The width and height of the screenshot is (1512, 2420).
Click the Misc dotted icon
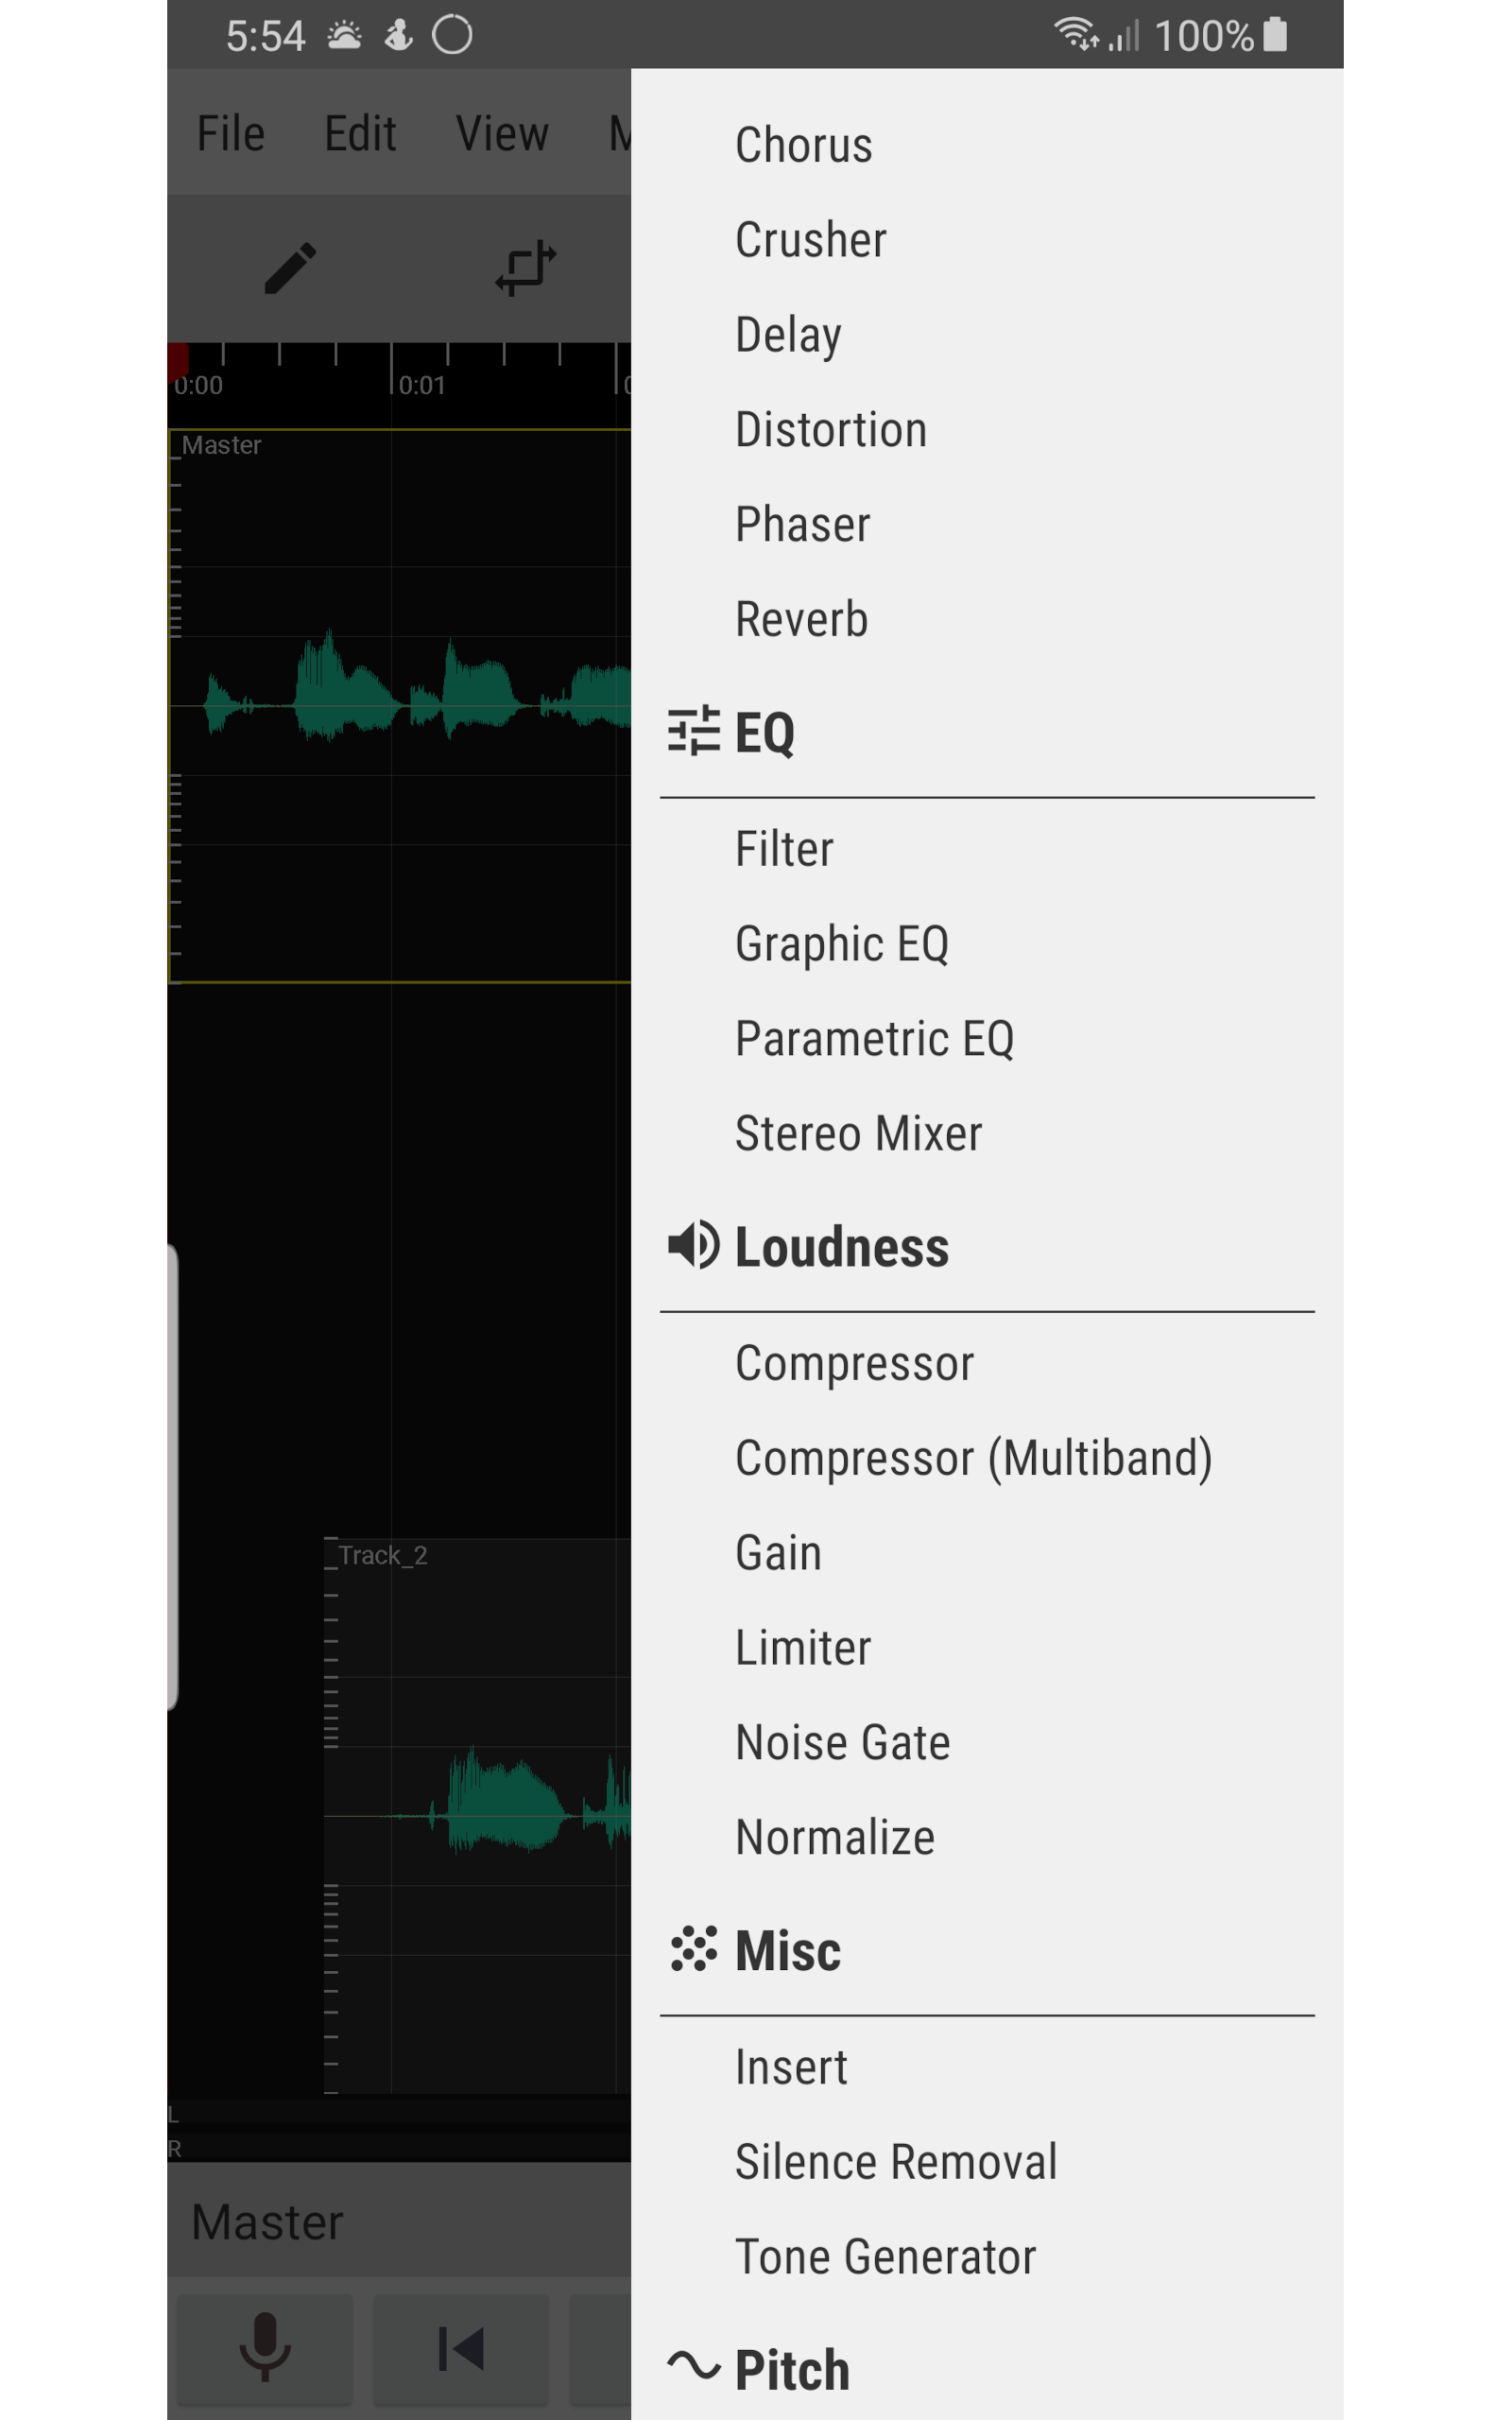pos(695,1948)
